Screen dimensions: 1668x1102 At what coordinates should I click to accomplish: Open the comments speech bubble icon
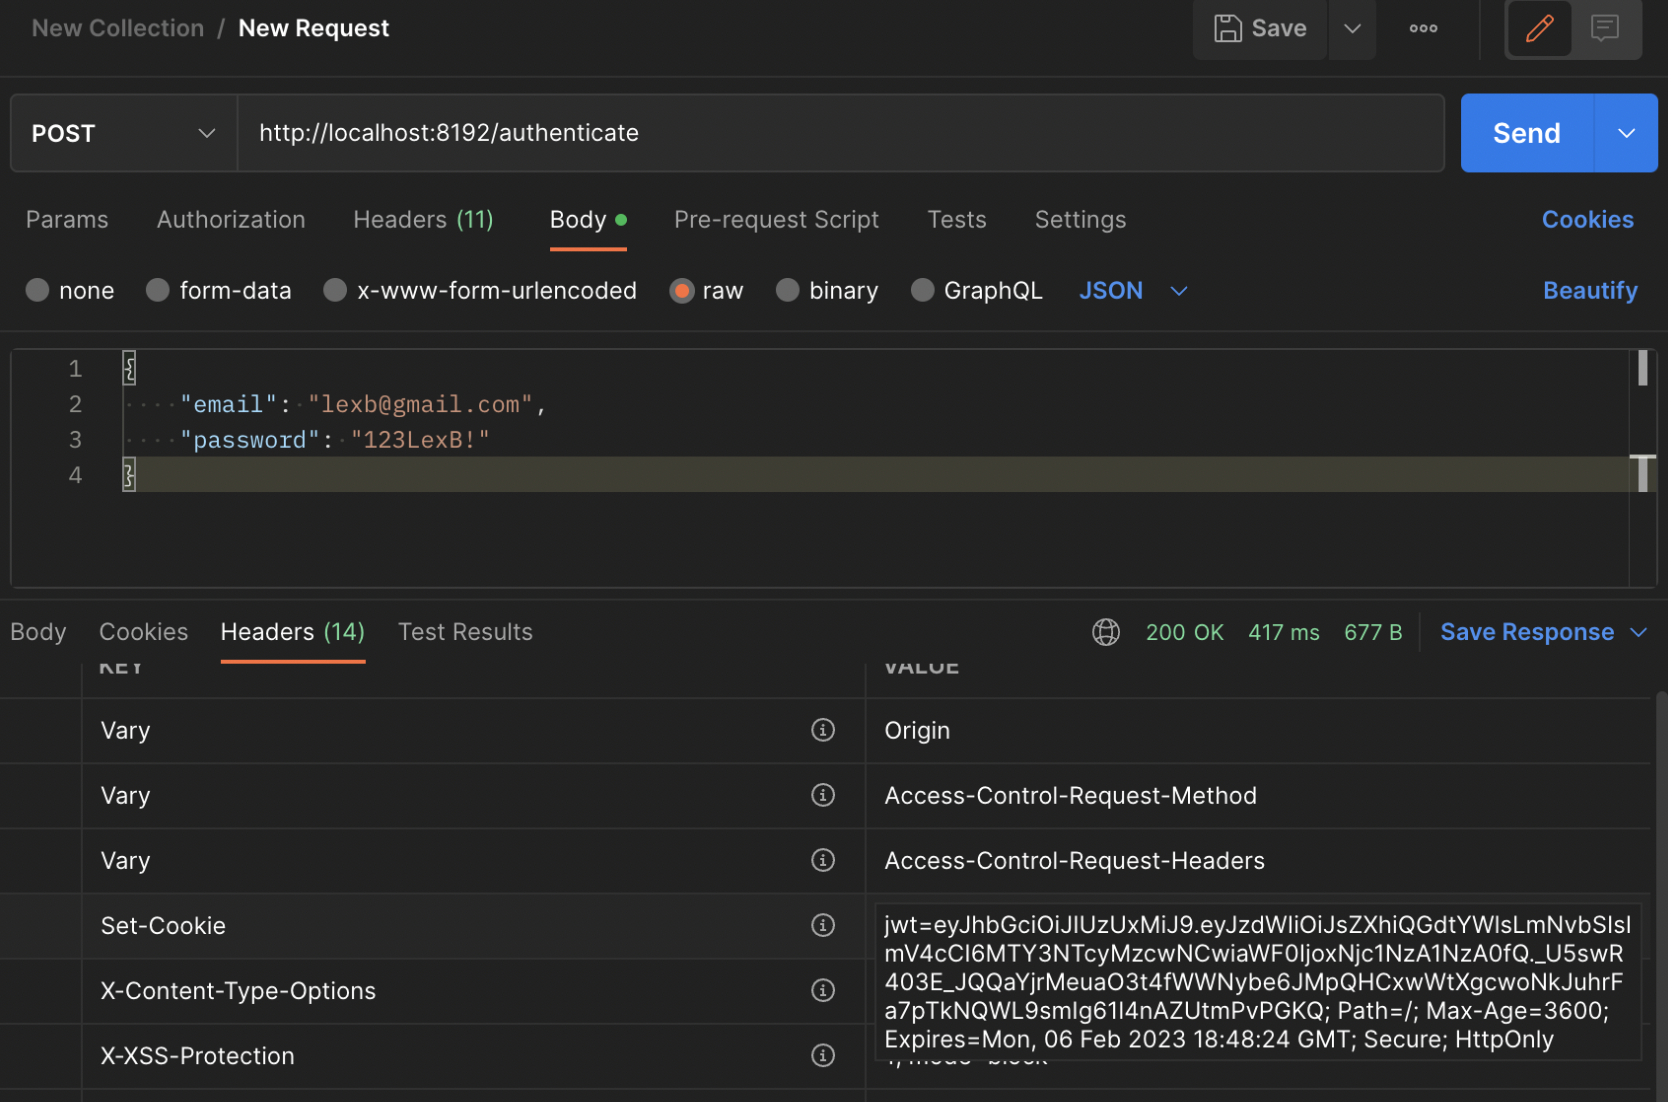click(1605, 28)
